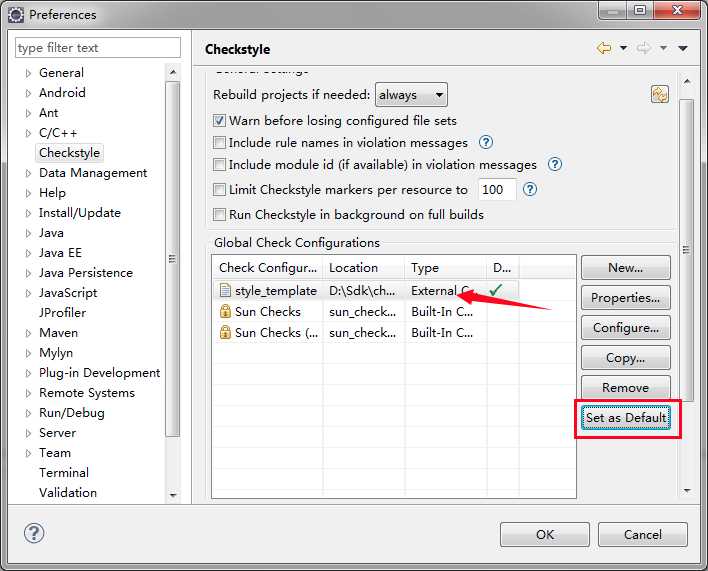Click help icon for rule names option
Viewport: 708px width, 571px height.
tap(485, 143)
